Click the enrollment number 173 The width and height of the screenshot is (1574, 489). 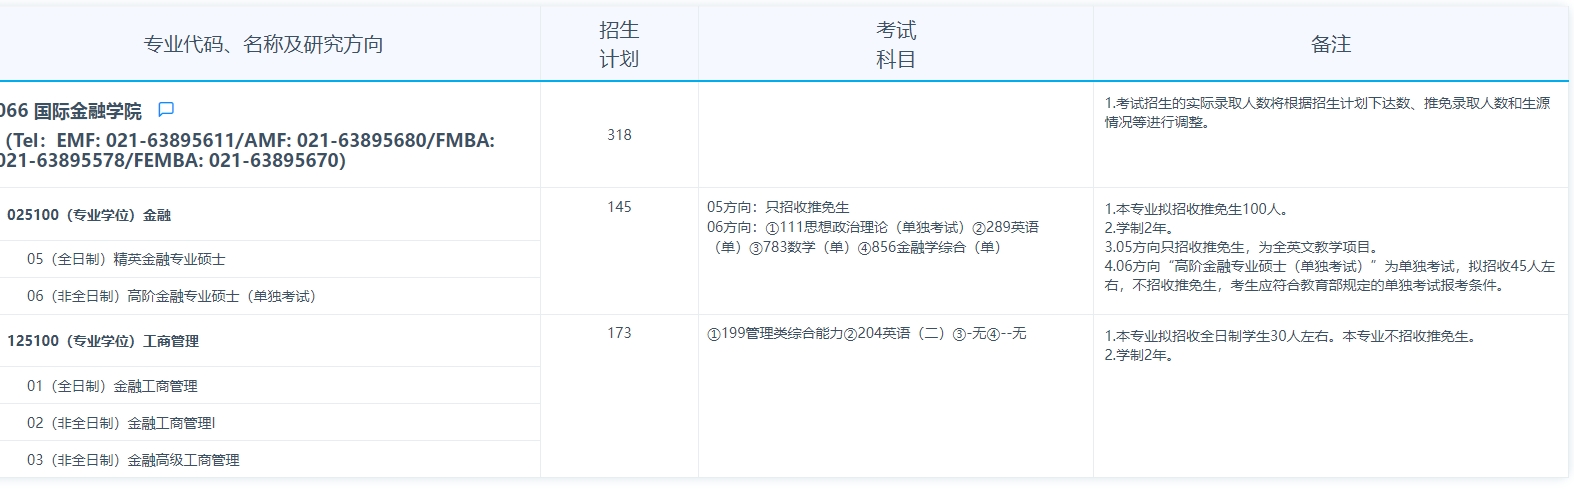click(619, 333)
